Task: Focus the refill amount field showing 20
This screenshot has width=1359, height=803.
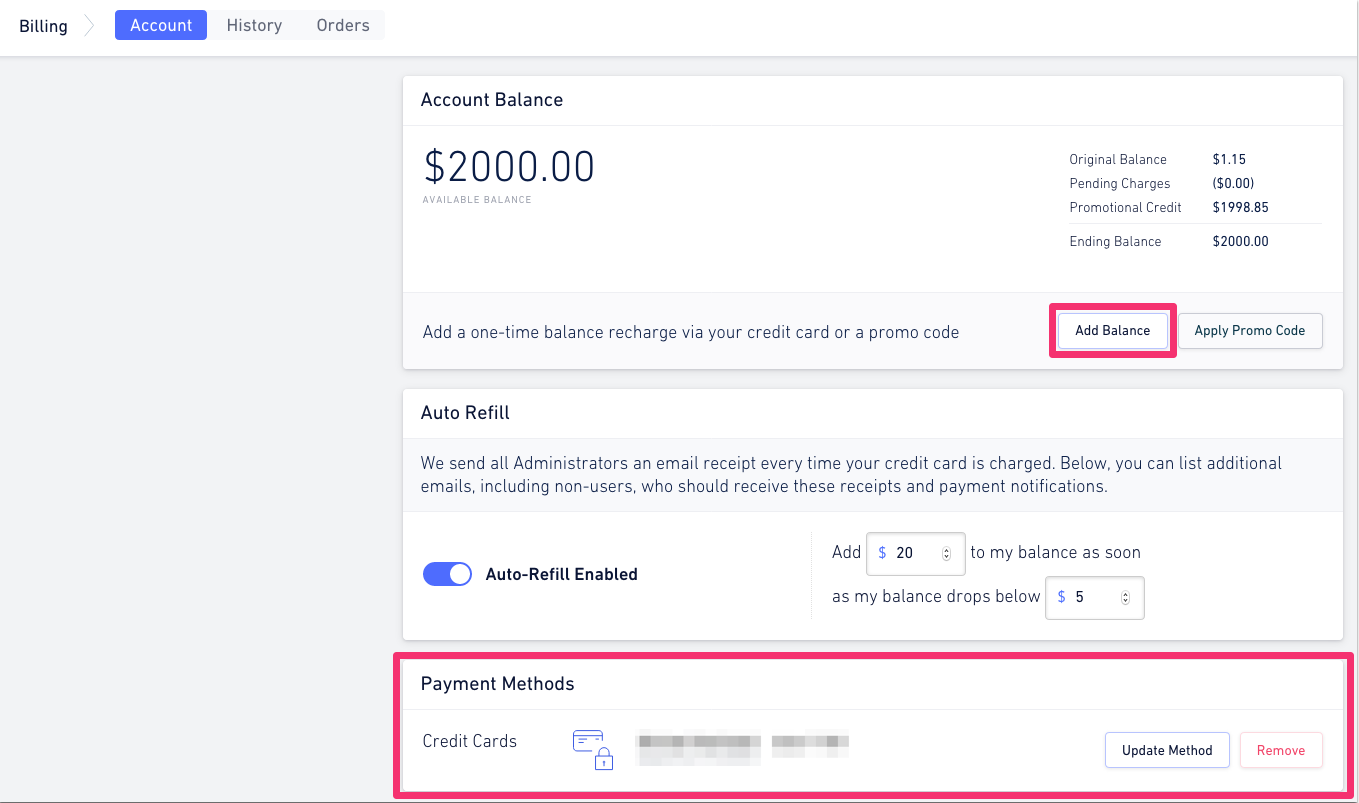Action: coord(915,553)
